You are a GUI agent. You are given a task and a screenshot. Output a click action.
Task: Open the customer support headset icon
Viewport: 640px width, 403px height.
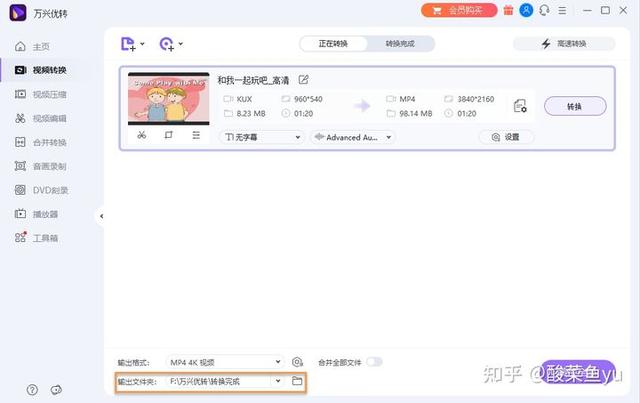tap(544, 10)
